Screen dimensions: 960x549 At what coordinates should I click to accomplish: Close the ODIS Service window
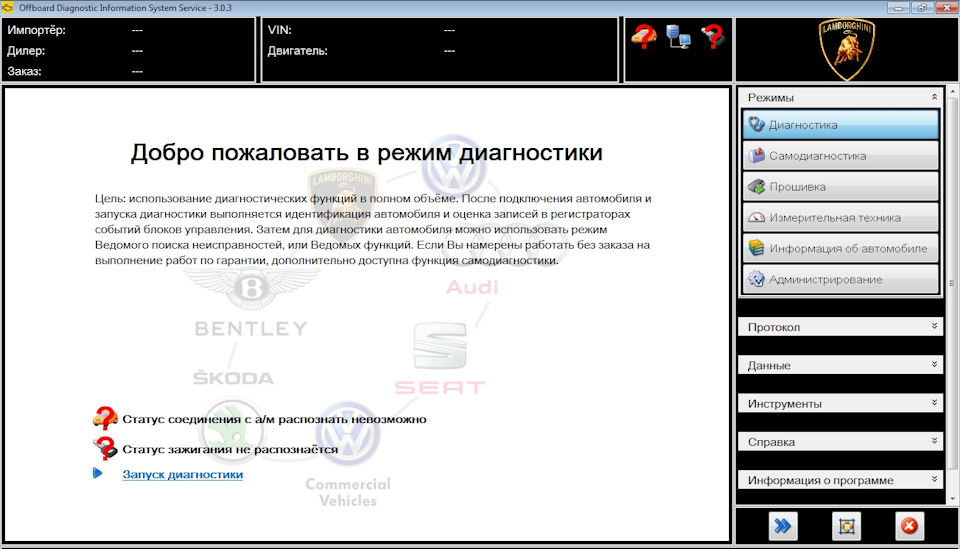point(945,8)
